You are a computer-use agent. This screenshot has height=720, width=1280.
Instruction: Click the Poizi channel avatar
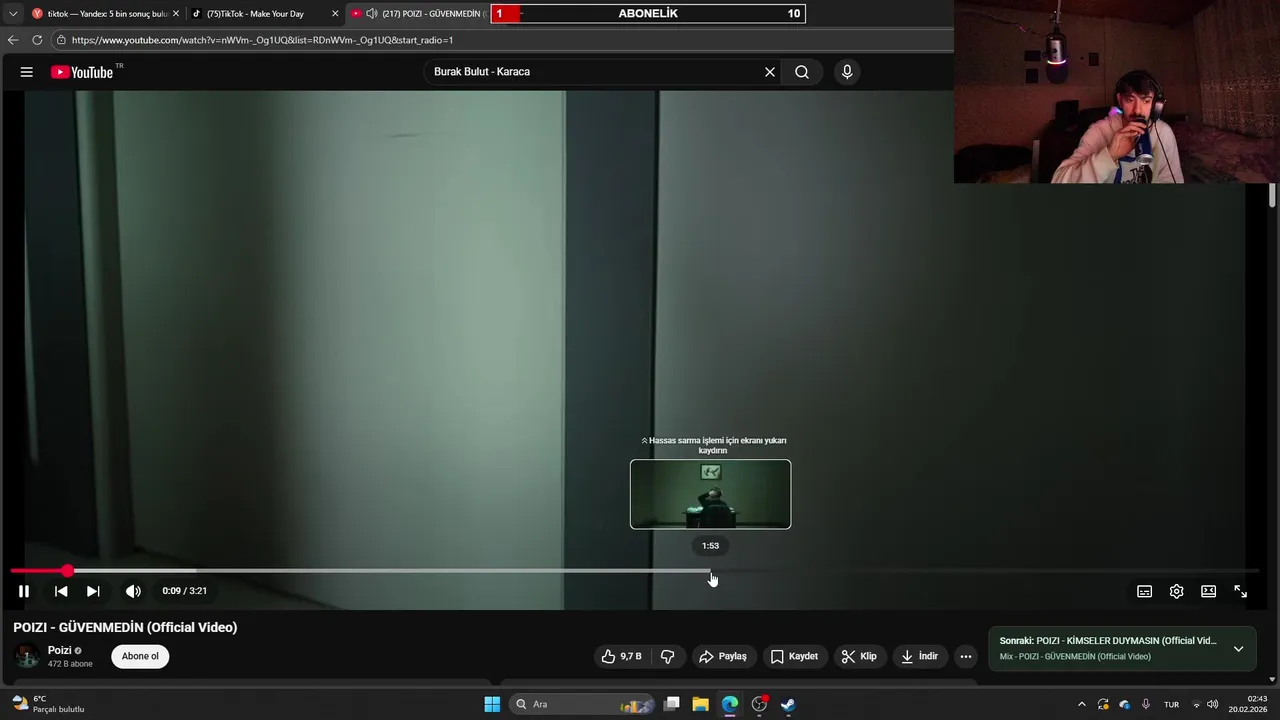[x=27, y=656]
